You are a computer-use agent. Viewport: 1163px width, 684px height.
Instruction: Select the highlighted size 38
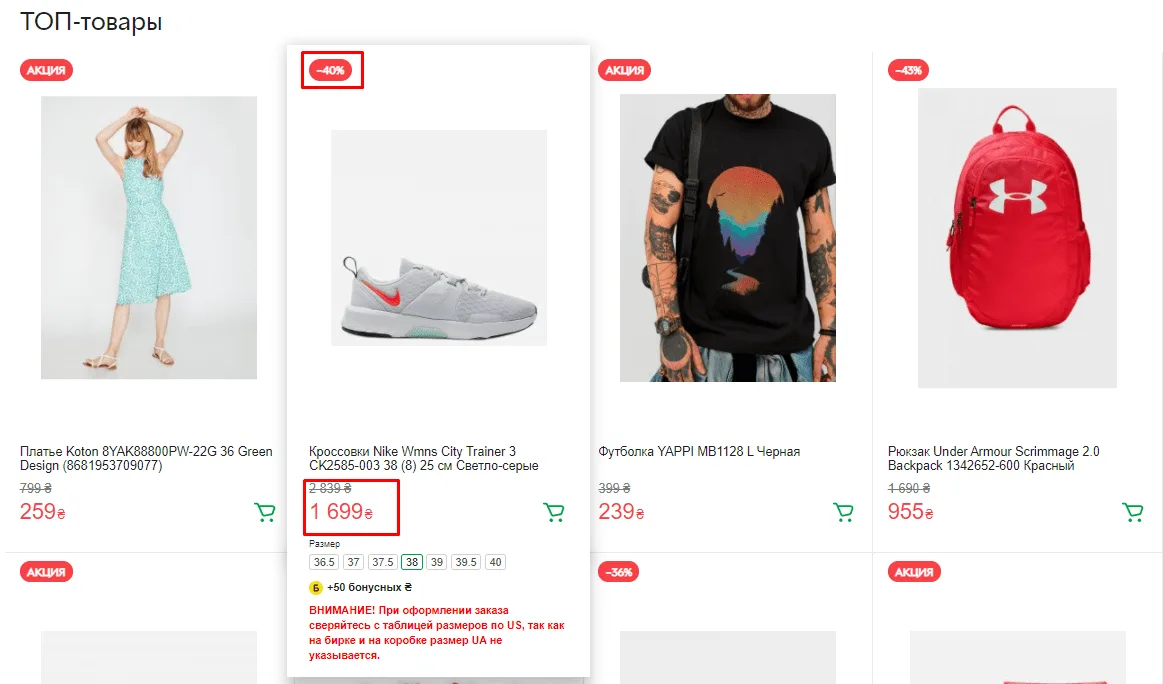[412, 562]
